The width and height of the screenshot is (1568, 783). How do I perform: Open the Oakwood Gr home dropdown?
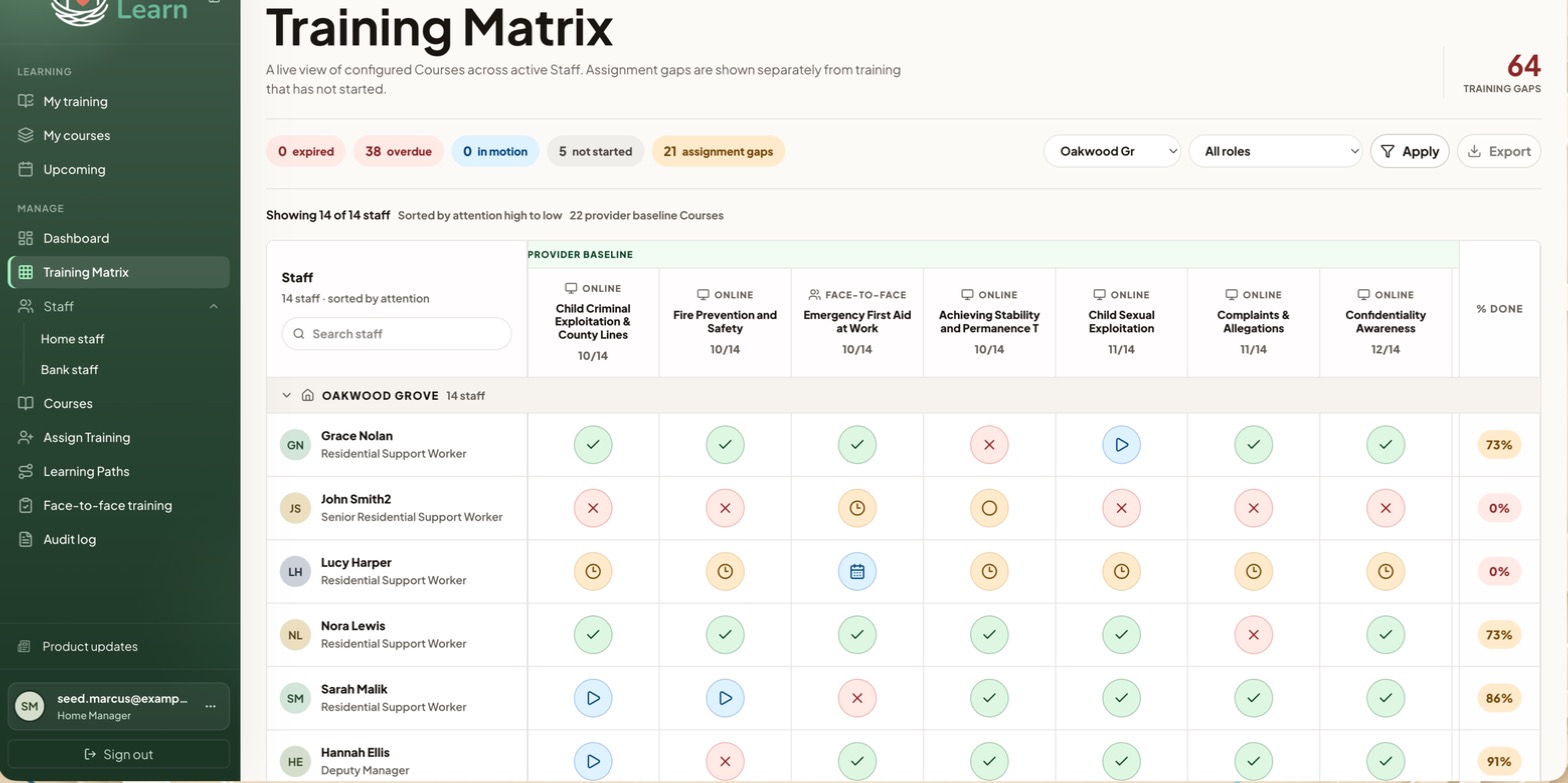[x=1113, y=151]
